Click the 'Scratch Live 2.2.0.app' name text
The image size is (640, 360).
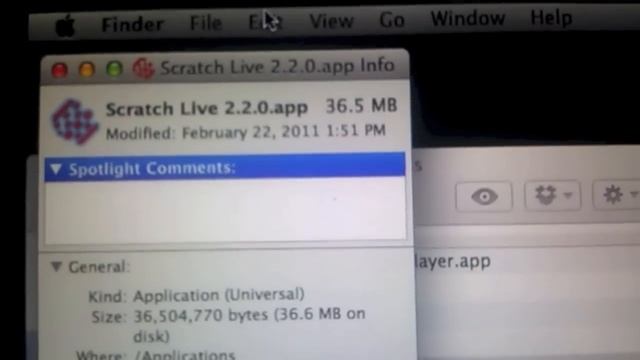click(207, 109)
